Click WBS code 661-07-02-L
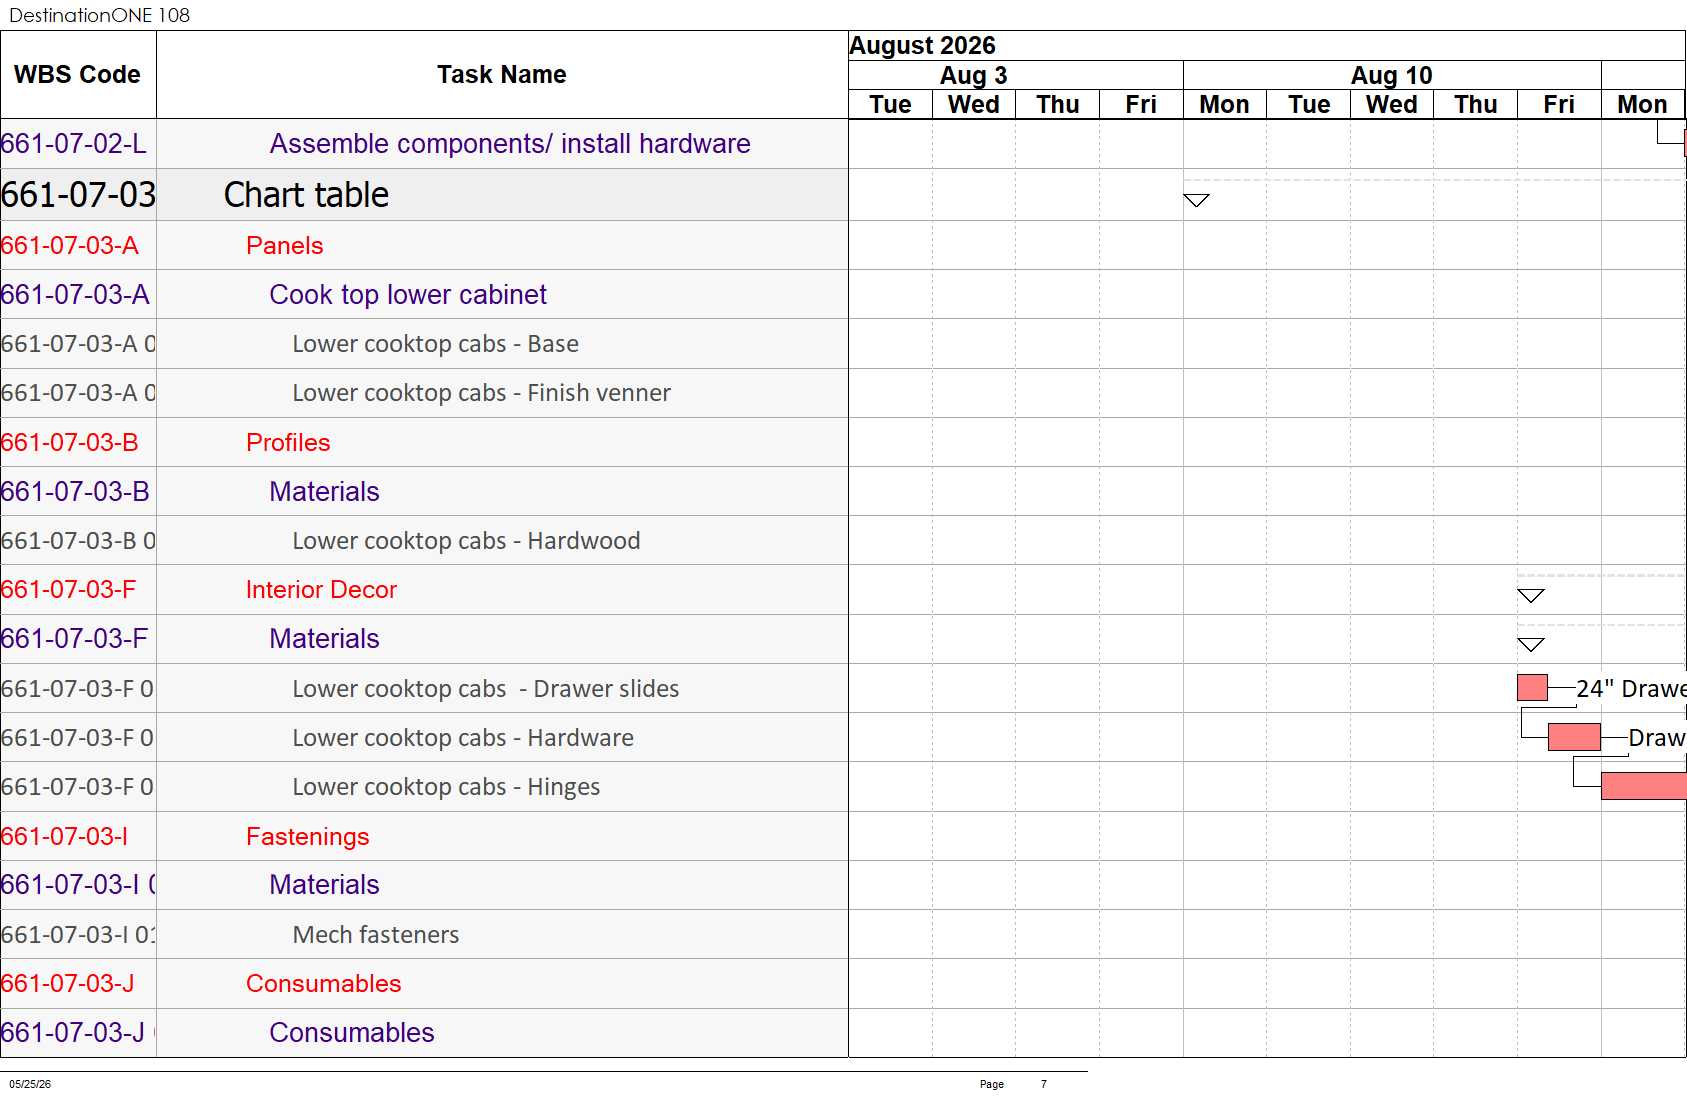Screen dimensions: 1687x1097 tap(74, 144)
